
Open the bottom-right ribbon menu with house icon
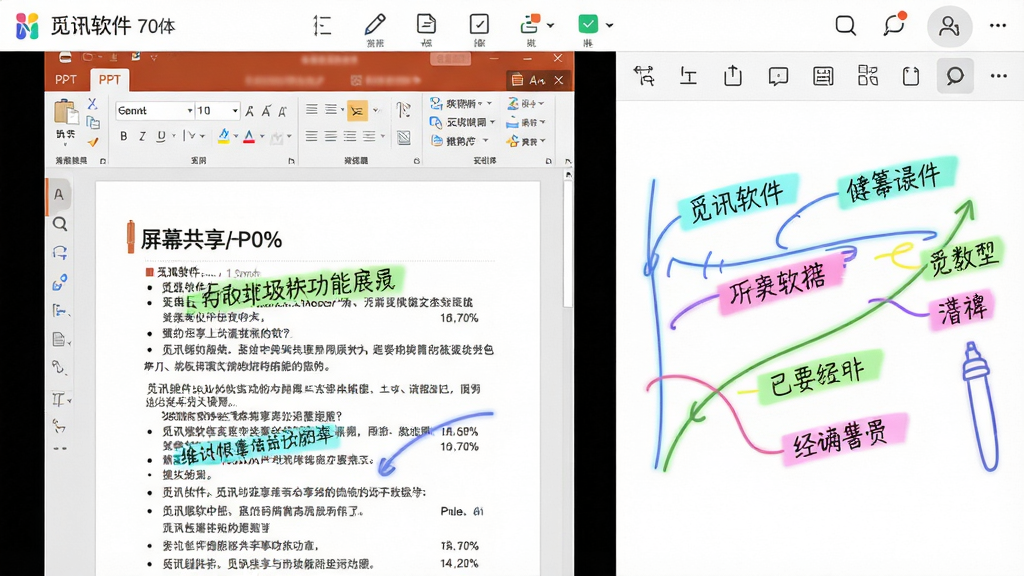point(526,141)
